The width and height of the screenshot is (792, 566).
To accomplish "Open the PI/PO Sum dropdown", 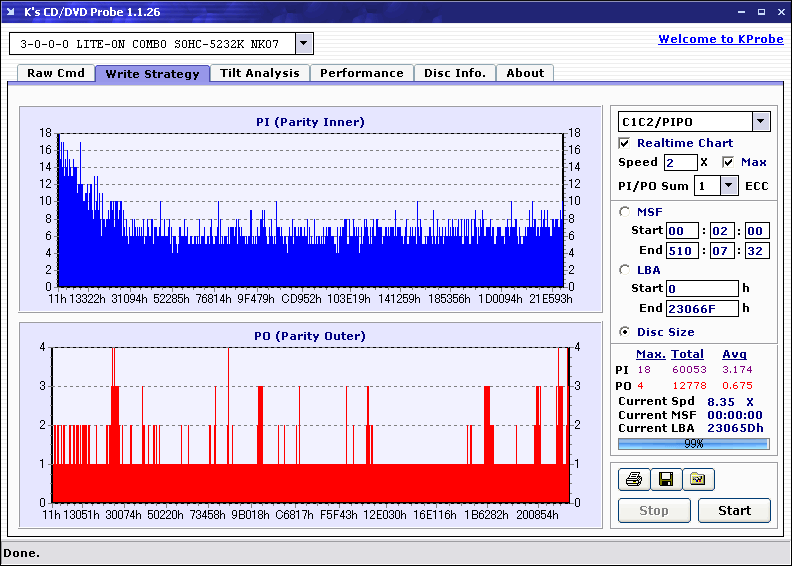I will (x=728, y=185).
